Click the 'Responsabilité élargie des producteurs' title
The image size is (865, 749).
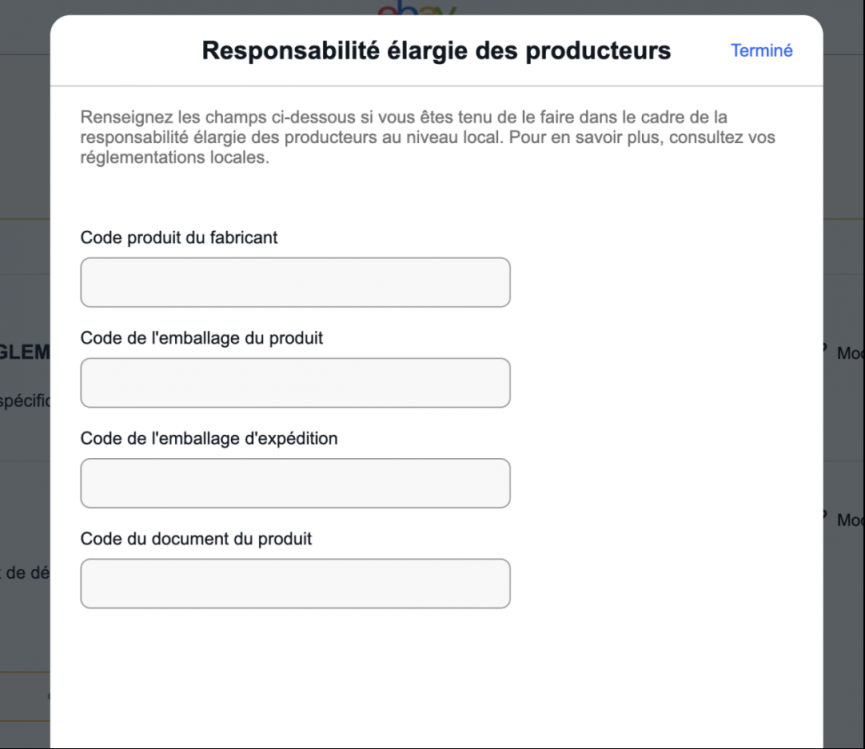tap(436, 51)
